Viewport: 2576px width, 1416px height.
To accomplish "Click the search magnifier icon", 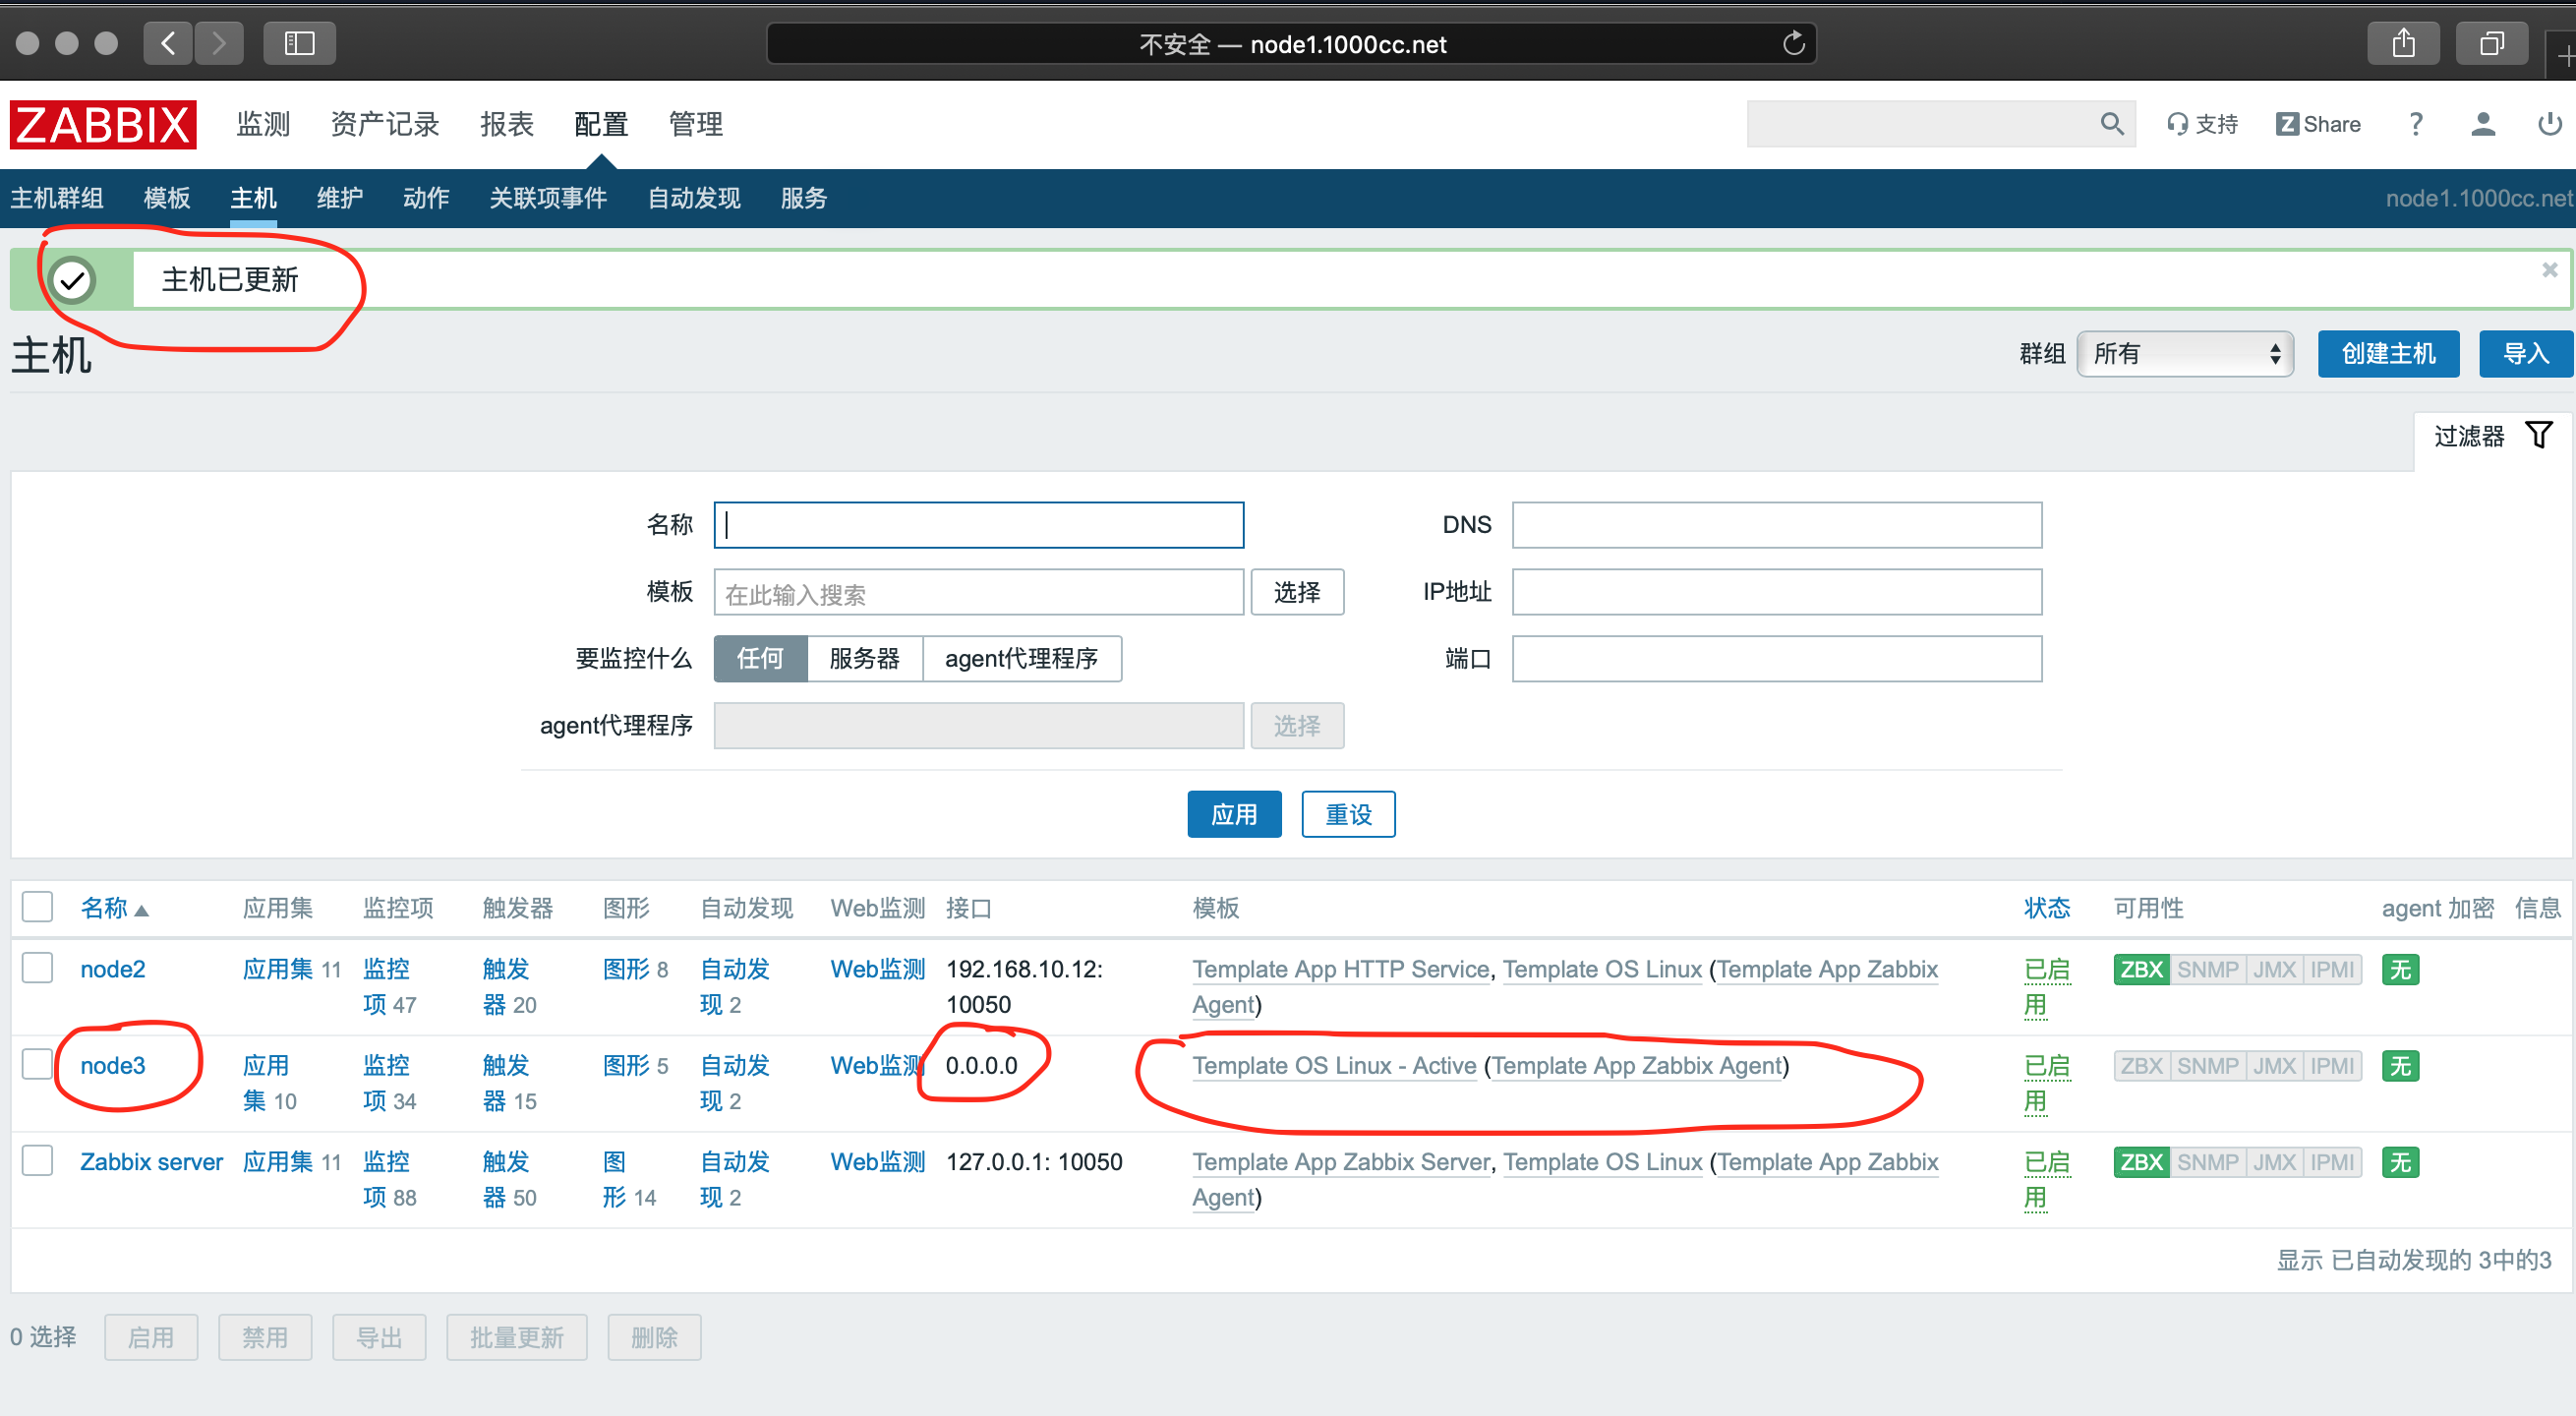I will pos(2111,124).
